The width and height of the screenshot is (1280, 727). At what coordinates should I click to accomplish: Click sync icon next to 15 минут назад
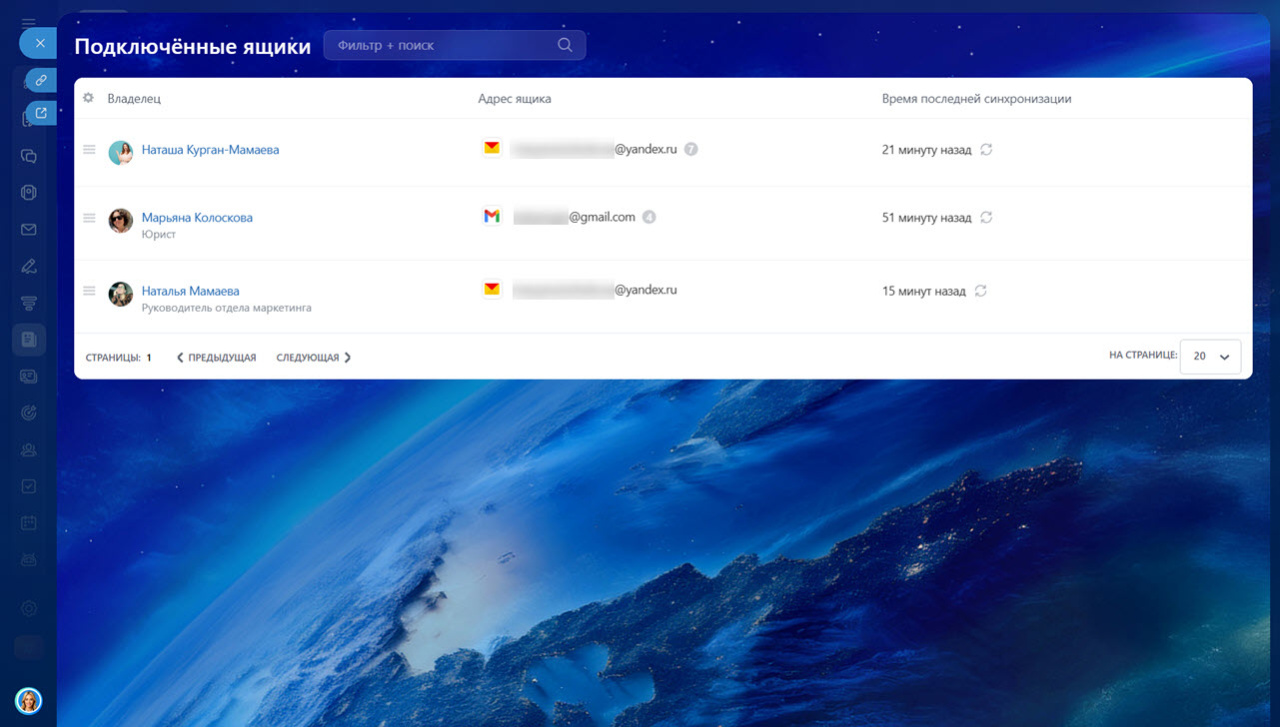pos(981,291)
